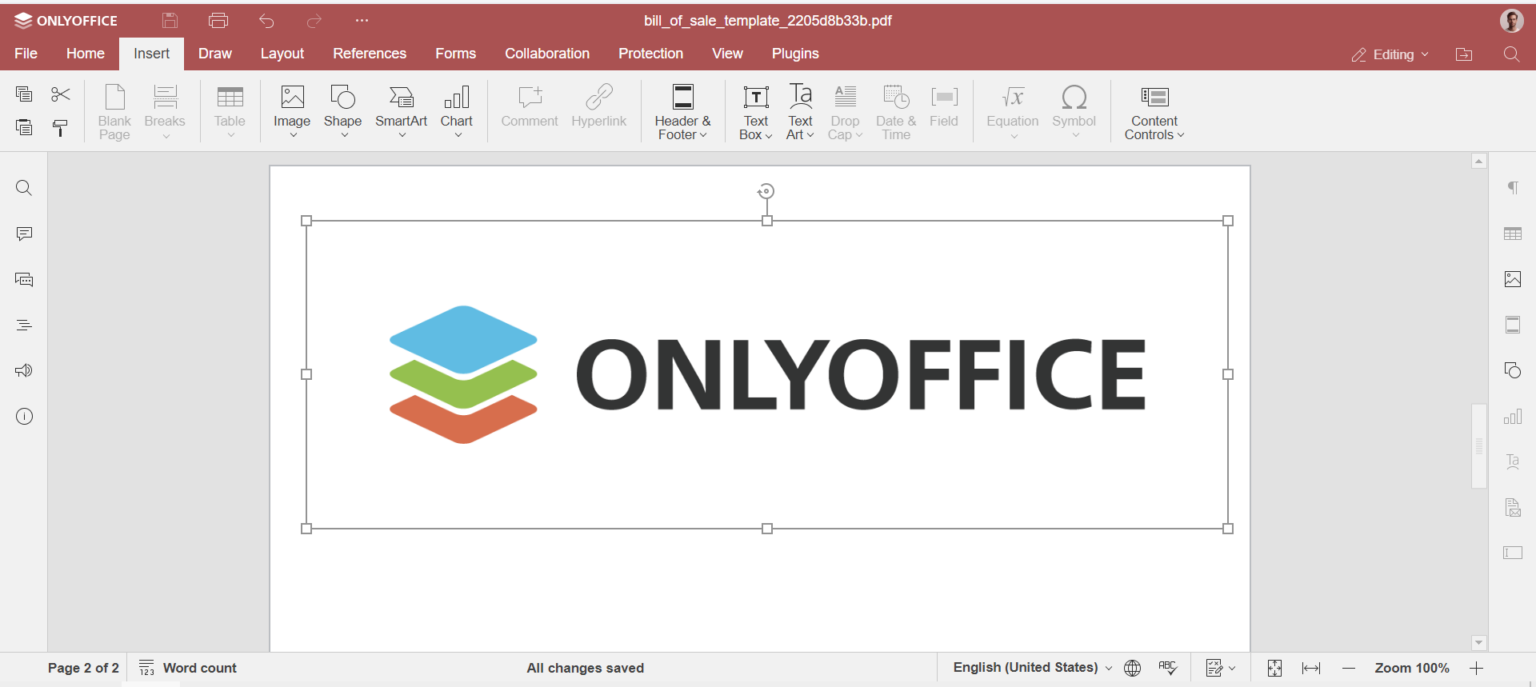This screenshot has height=687, width=1536.
Task: Switch to the References tab
Action: pyautogui.click(x=369, y=53)
